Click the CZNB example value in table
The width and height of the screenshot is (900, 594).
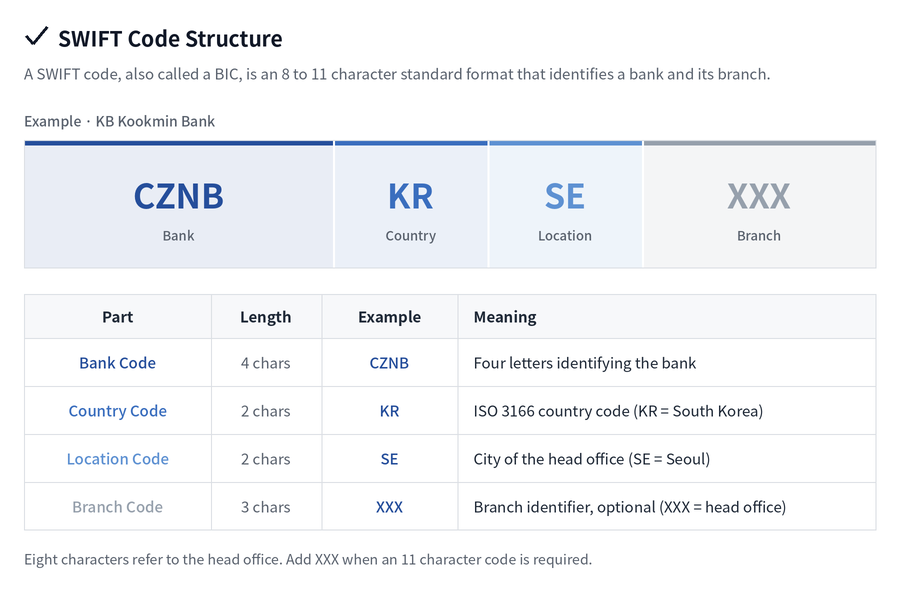[389, 363]
